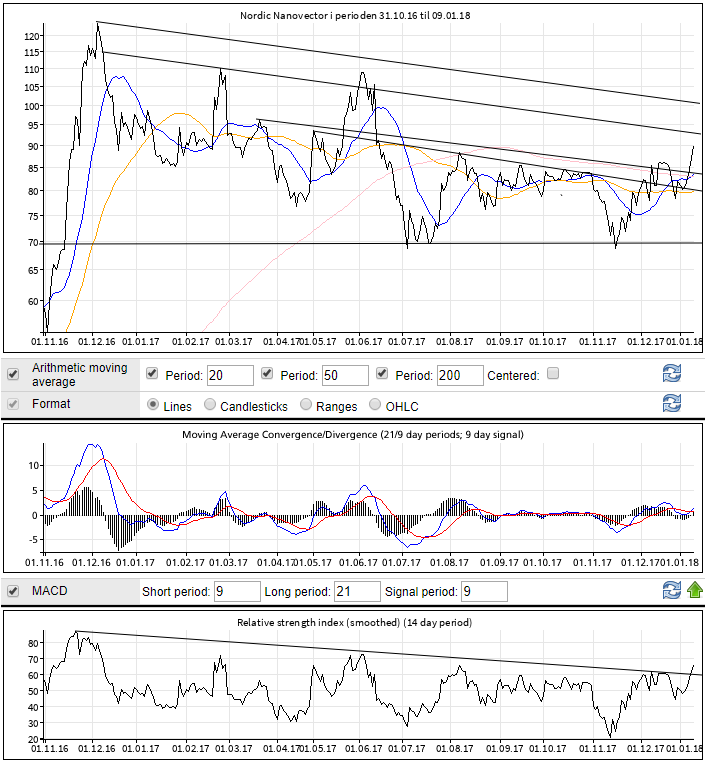Click the Period field containing 50
The height and width of the screenshot is (761, 706).
click(345, 375)
